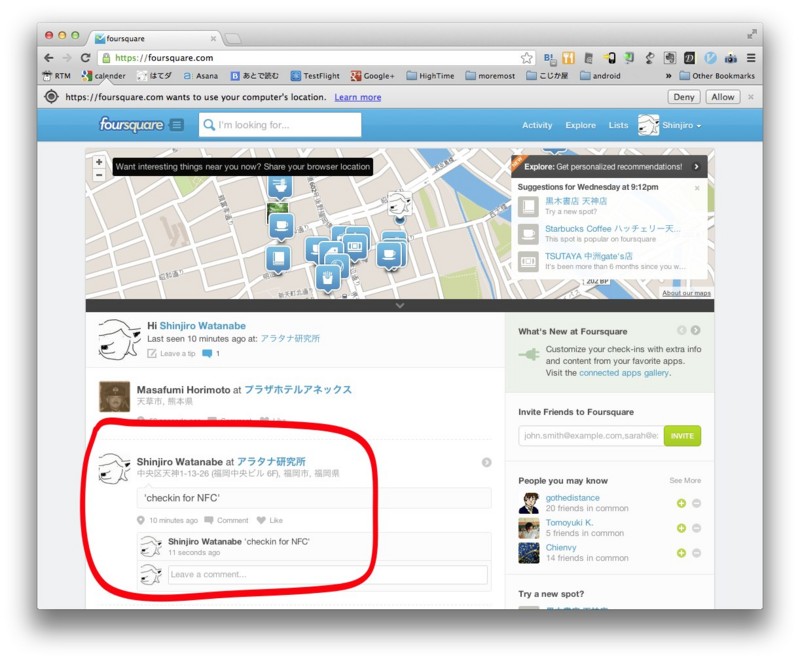Viewport: 800px width, 661px height.
Task: Open Activity in foursquare header
Action: pyautogui.click(x=537, y=125)
